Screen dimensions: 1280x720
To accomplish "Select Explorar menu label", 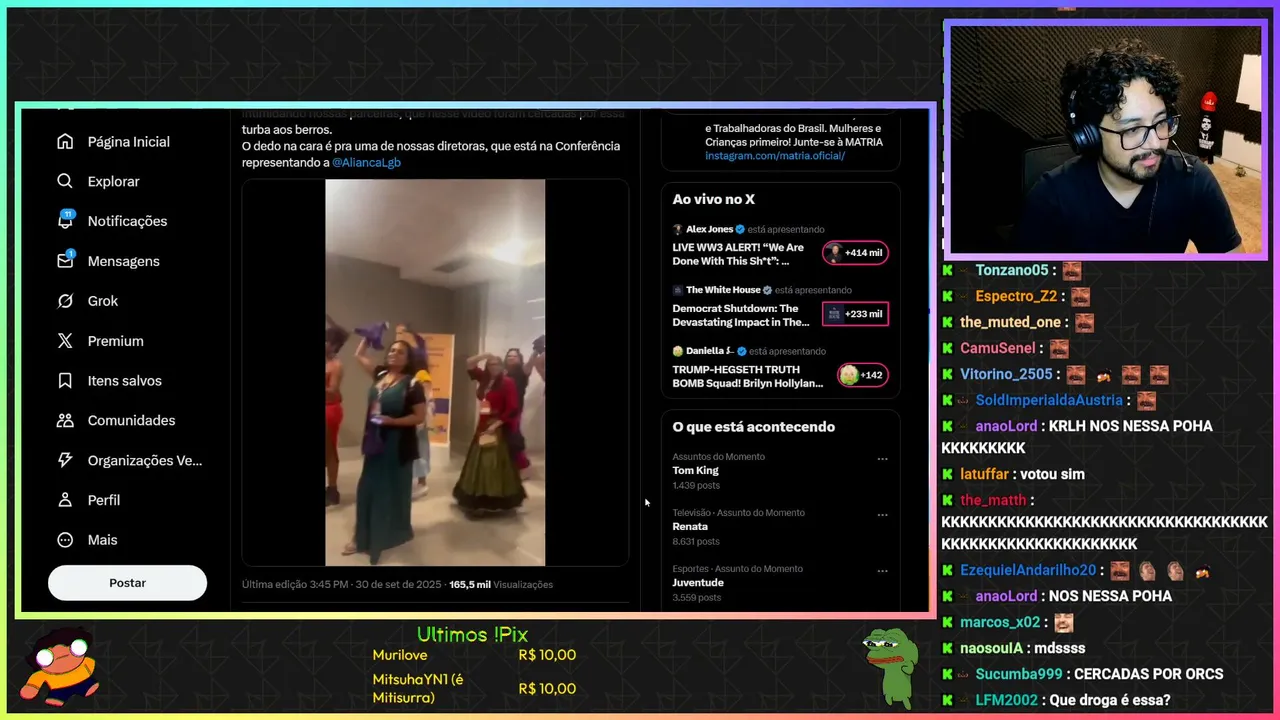I will 114,181.
